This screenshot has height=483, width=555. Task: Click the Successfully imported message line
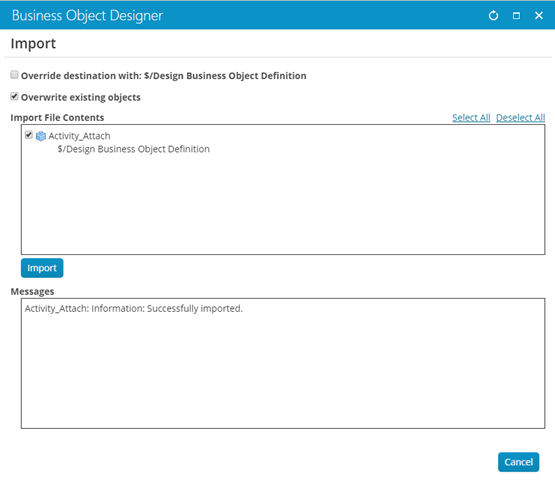point(133,309)
